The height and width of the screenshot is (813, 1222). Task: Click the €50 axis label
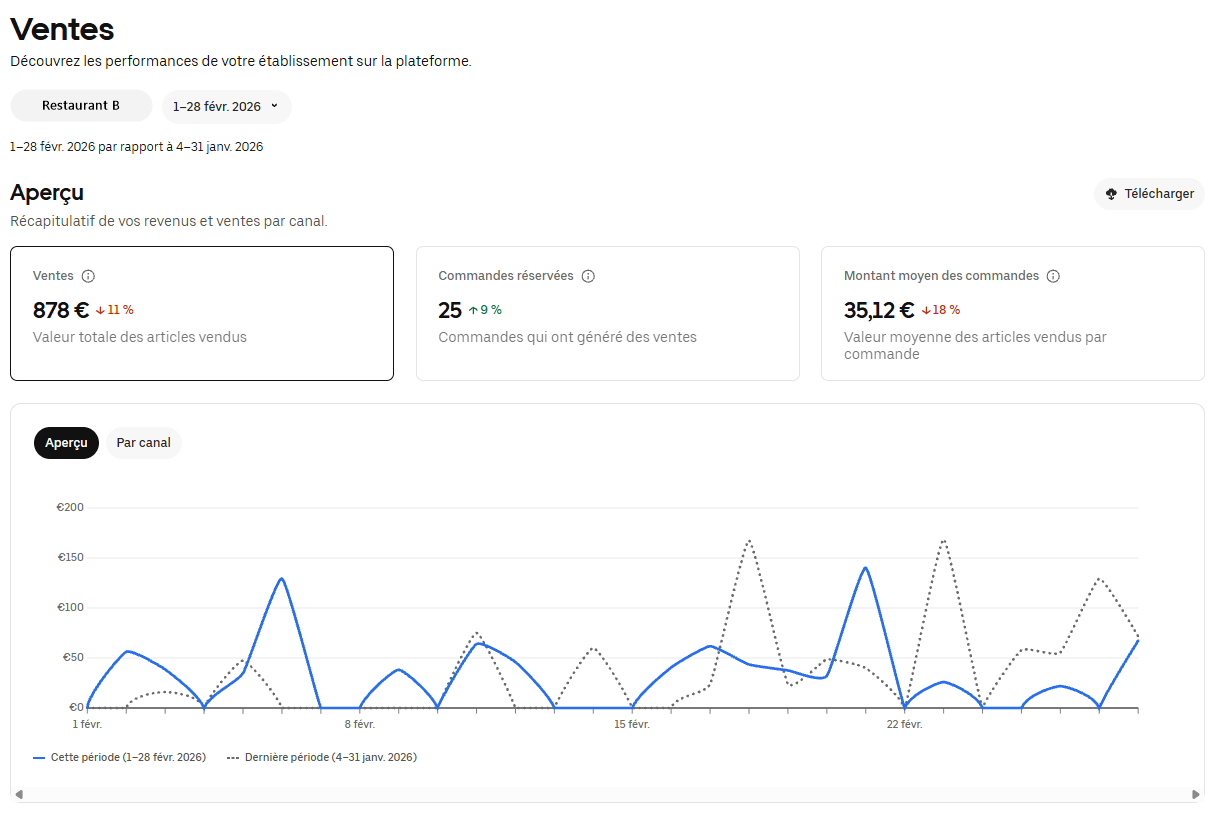point(72,658)
